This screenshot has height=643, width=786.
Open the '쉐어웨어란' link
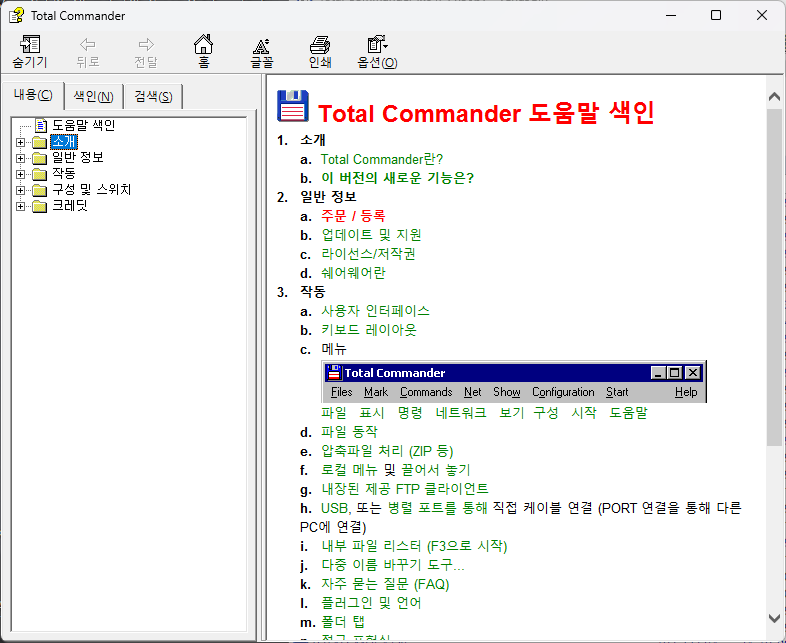(x=353, y=273)
